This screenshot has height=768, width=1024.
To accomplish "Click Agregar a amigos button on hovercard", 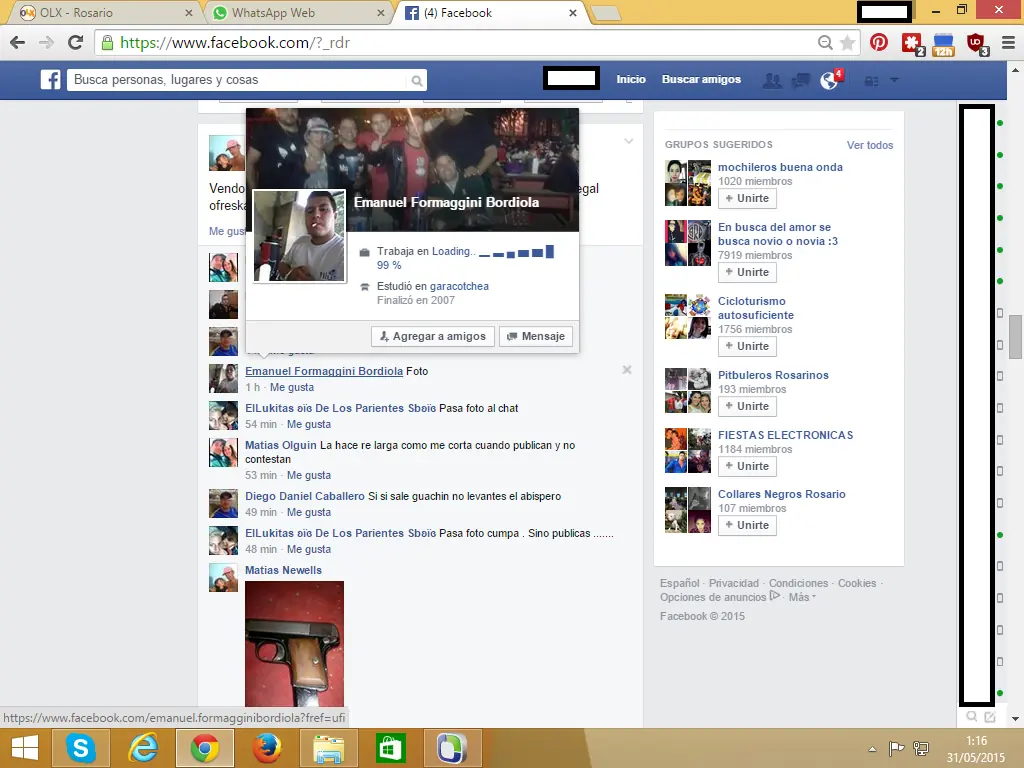I will click(x=432, y=336).
